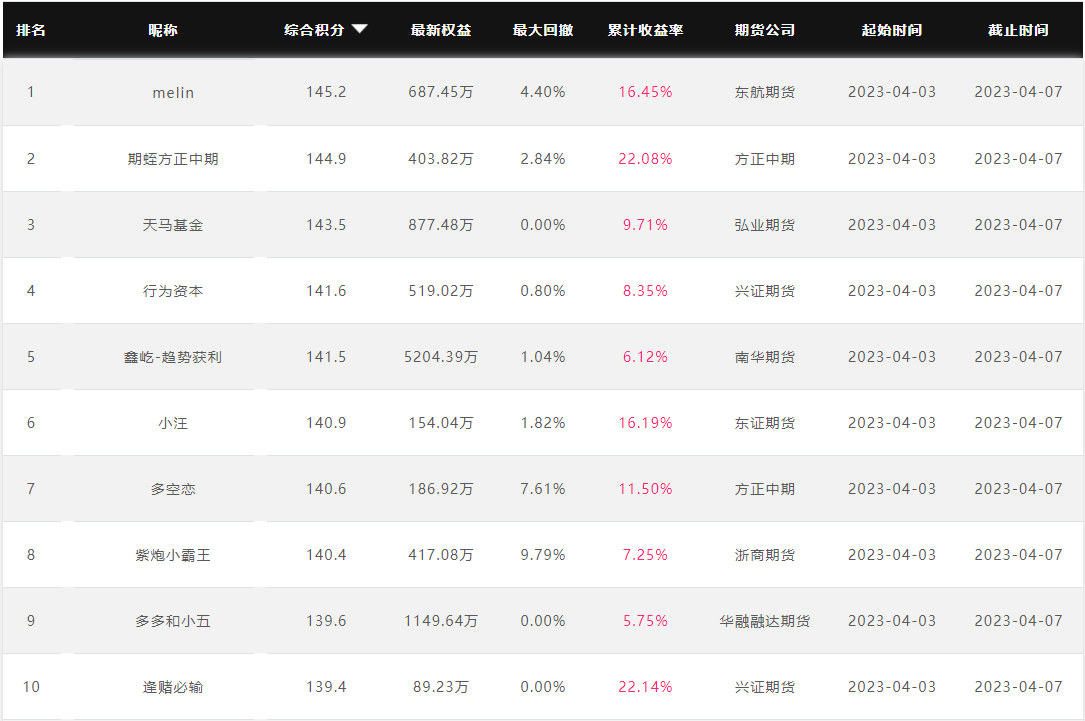Select nickname 小汪
The image size is (1085, 721).
[x=173, y=423]
